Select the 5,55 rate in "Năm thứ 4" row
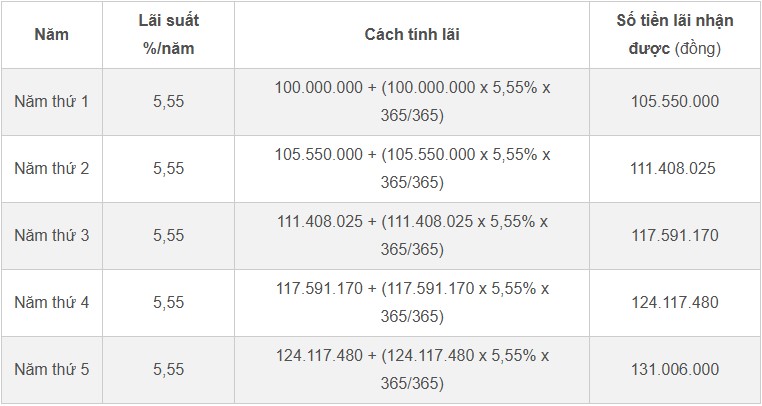The width and height of the screenshot is (762, 406). point(168,302)
